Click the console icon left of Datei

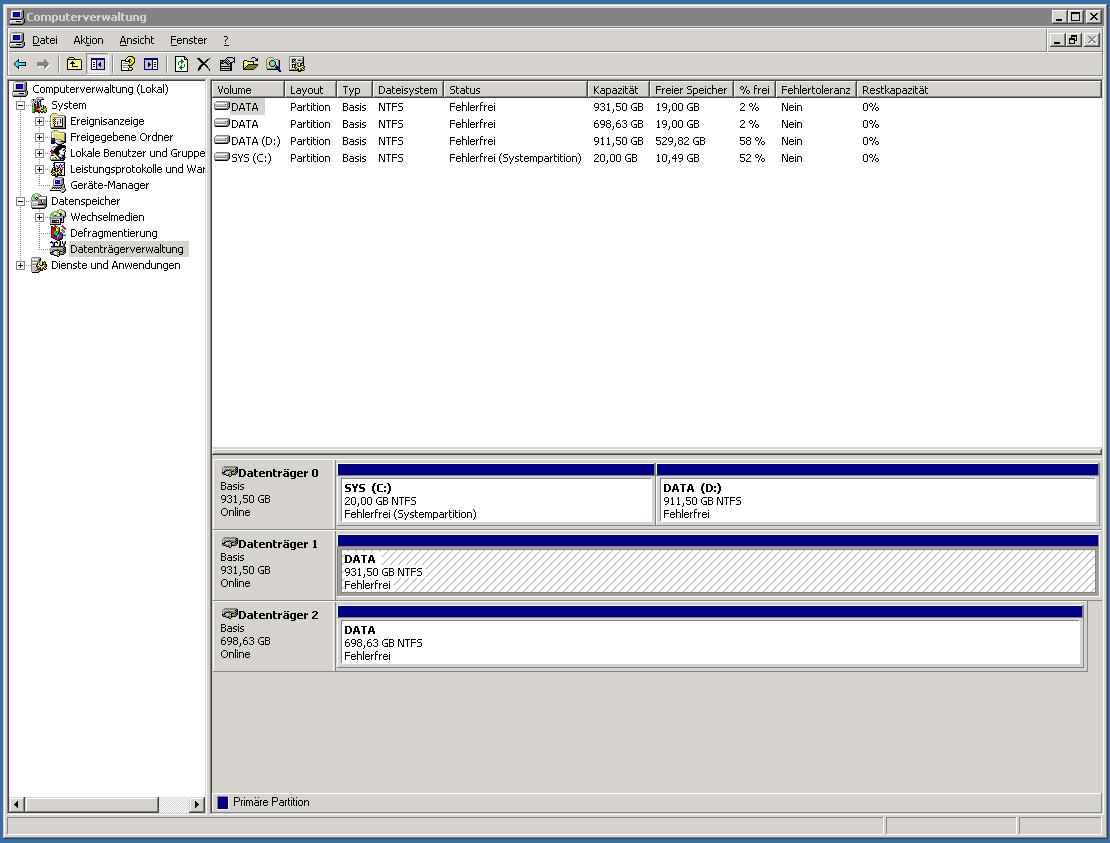[x=18, y=40]
